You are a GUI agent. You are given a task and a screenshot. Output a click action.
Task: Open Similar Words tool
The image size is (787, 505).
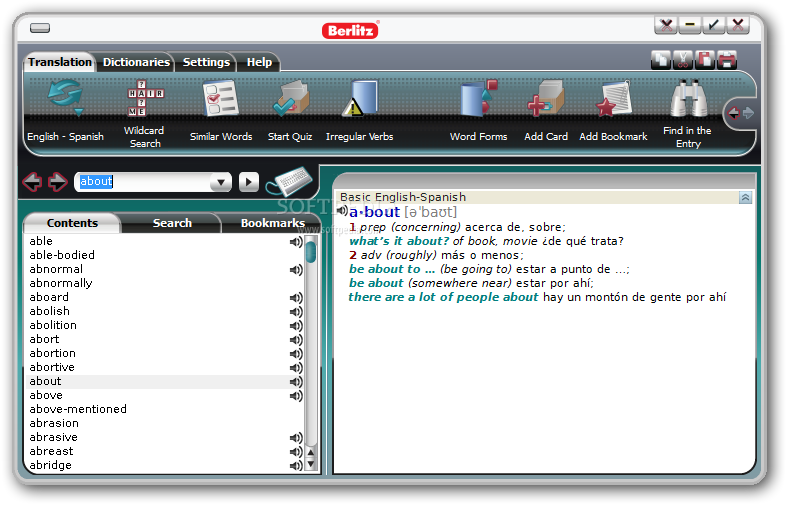point(220,97)
